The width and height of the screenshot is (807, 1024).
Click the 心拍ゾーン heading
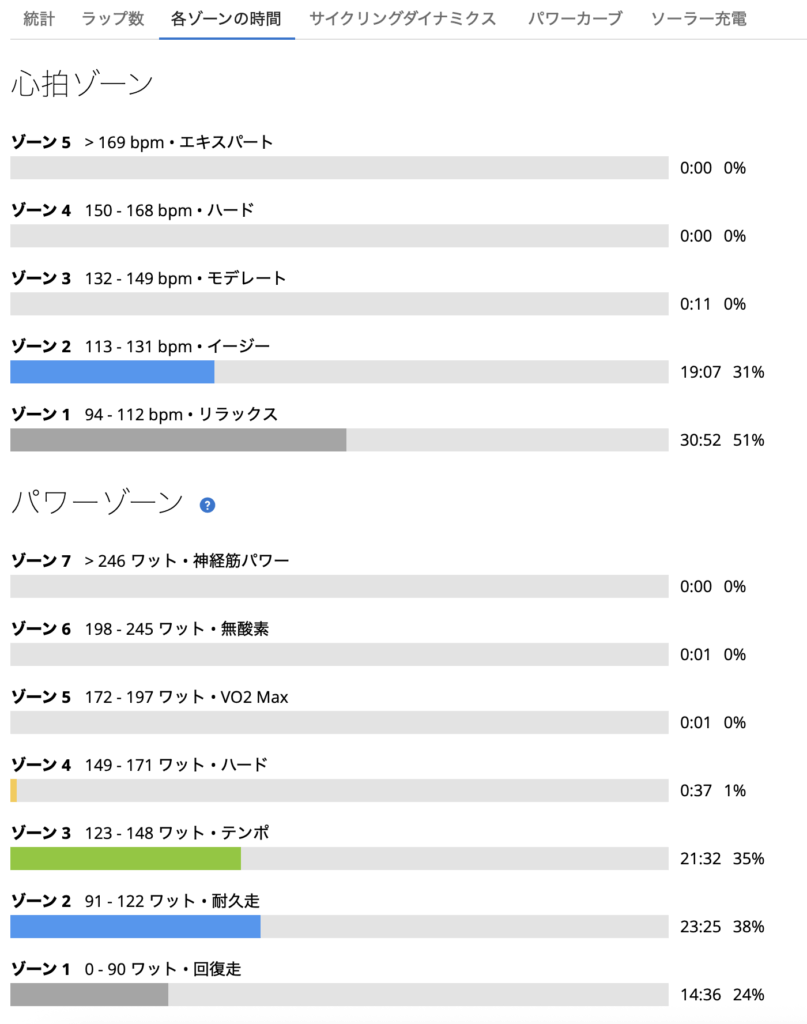82,84
